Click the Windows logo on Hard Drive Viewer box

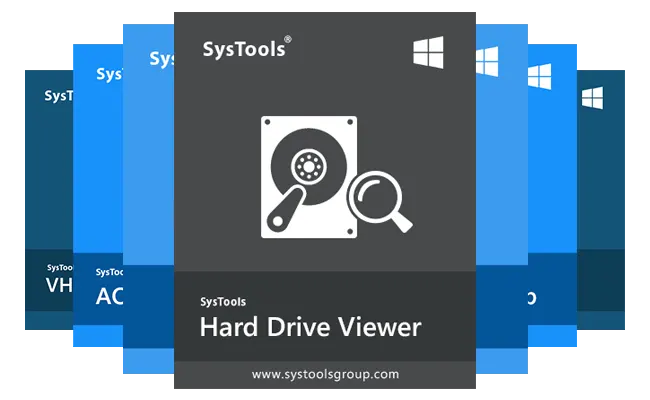tap(428, 52)
